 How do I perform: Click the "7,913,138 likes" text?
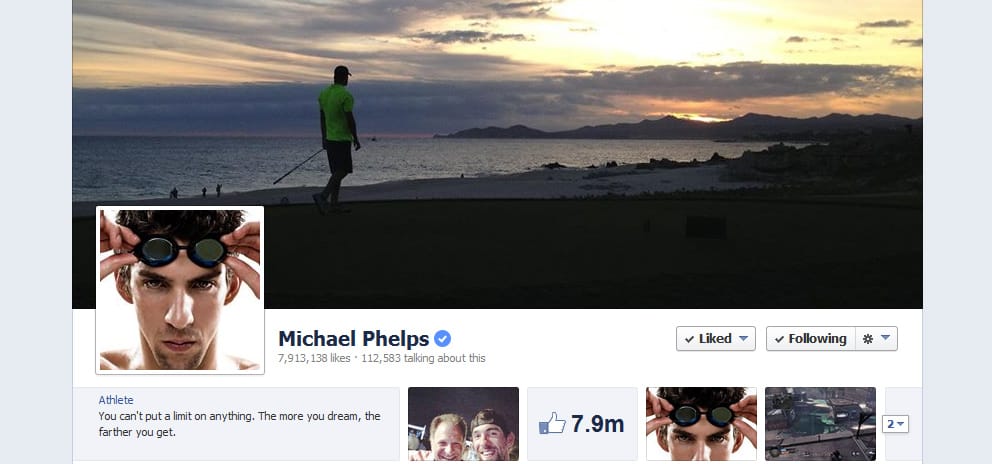(x=314, y=358)
